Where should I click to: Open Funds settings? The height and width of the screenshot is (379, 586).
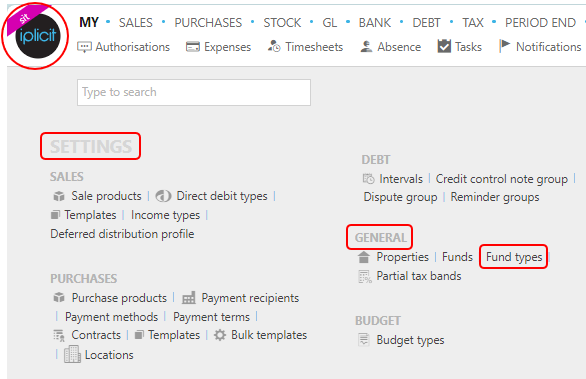[457, 257]
